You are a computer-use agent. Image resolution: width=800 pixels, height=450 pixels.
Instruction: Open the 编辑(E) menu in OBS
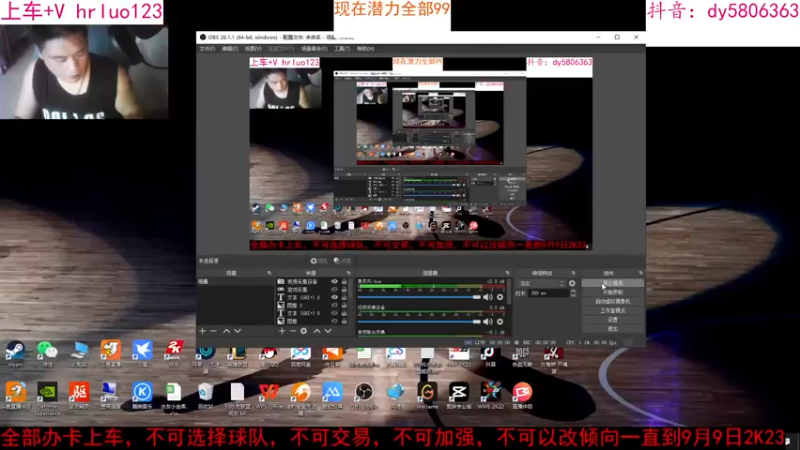click(x=230, y=48)
